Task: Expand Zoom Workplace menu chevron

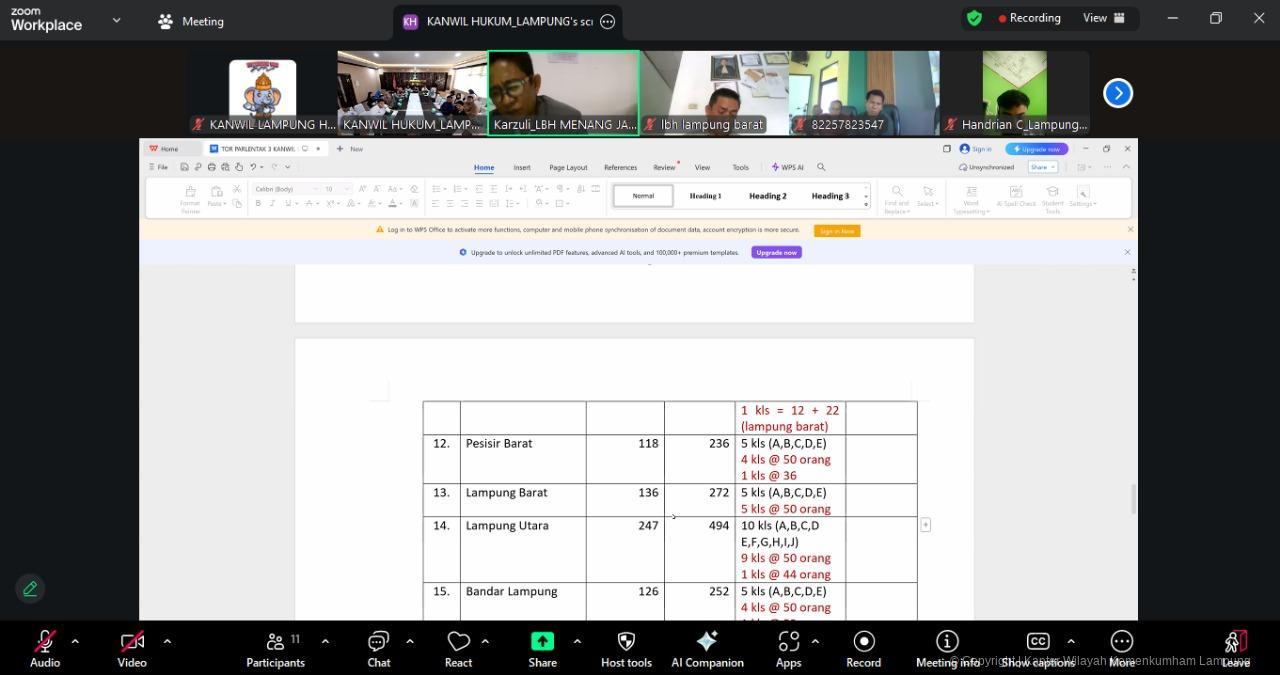Action: 117,20
